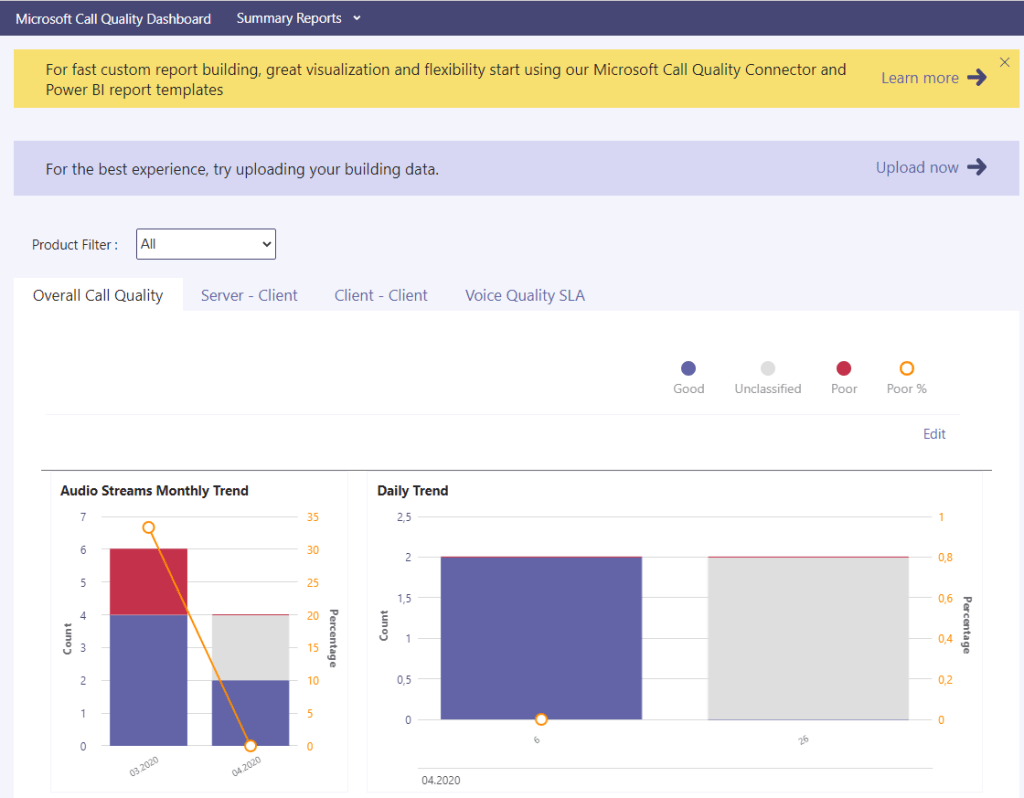The width and height of the screenshot is (1024, 798).
Task: Click the Upload now arrow icon
Action: click(977, 167)
